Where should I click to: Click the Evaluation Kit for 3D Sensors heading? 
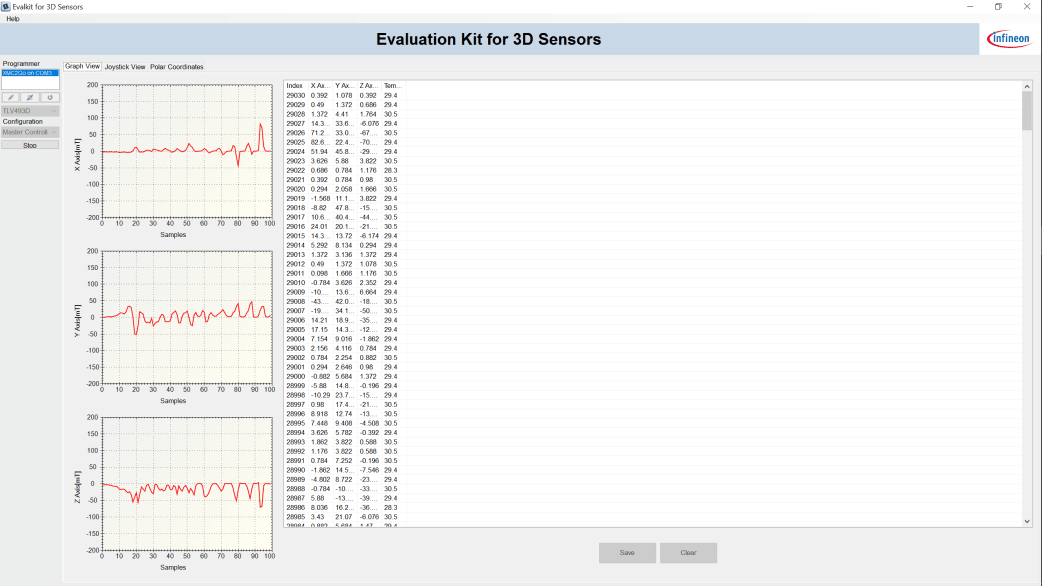click(488, 39)
